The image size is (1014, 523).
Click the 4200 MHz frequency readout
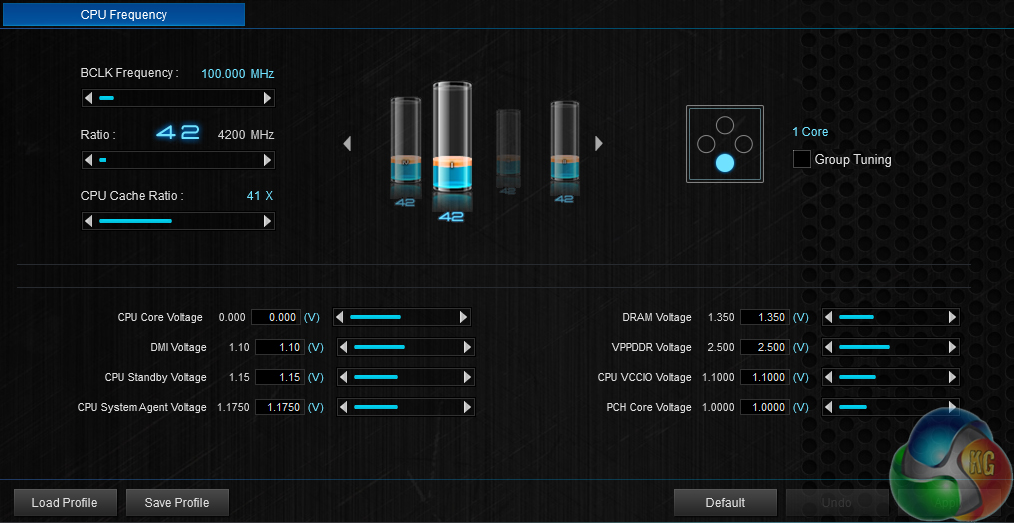tap(246, 135)
